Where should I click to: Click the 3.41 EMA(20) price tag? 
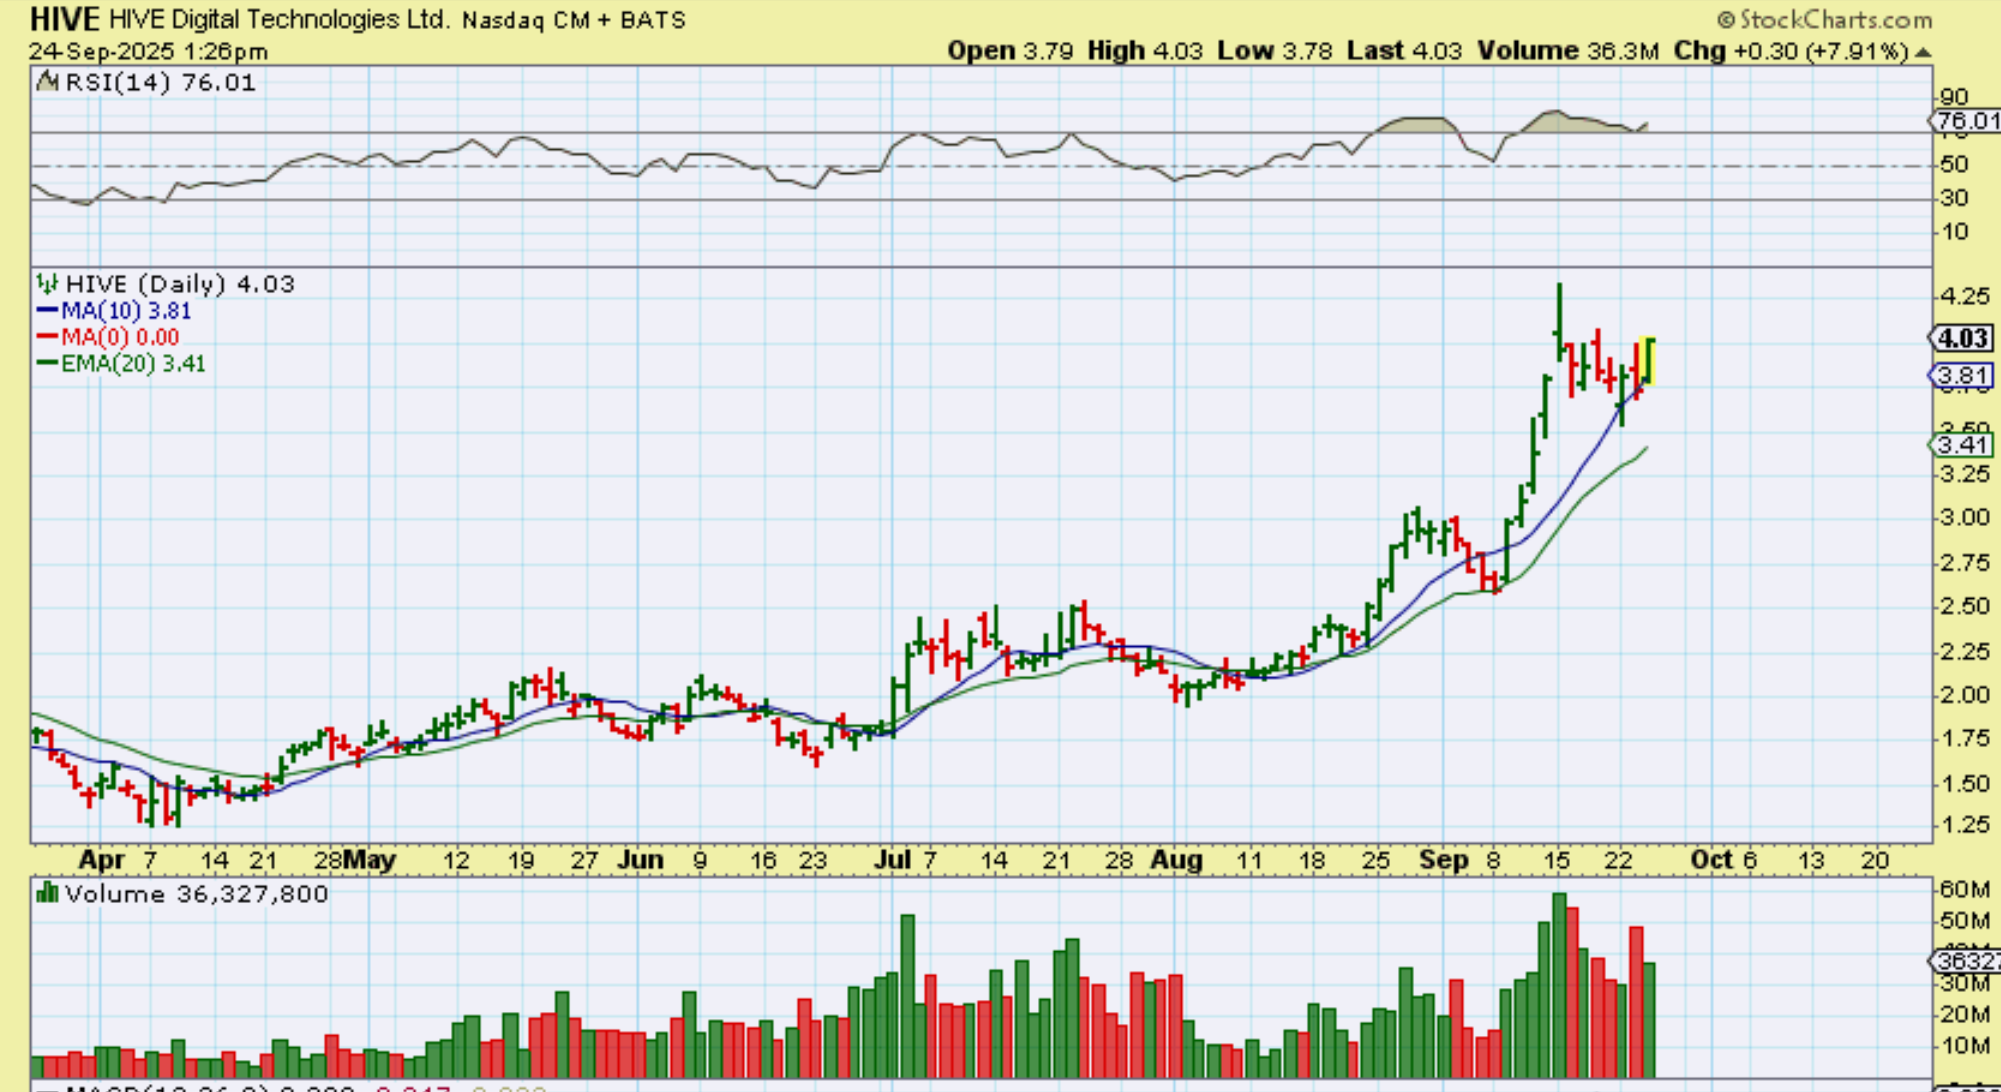1961,445
